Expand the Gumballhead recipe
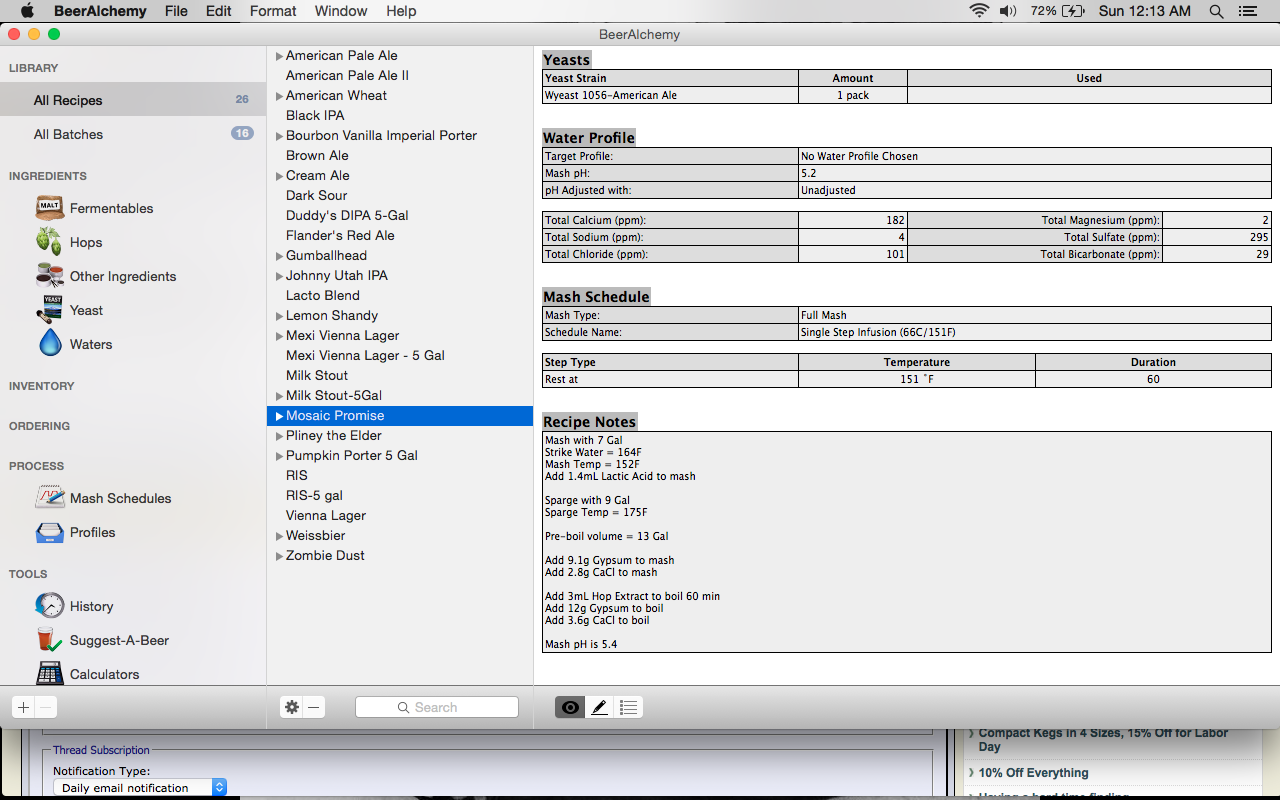This screenshot has height=800, width=1280. (279, 256)
